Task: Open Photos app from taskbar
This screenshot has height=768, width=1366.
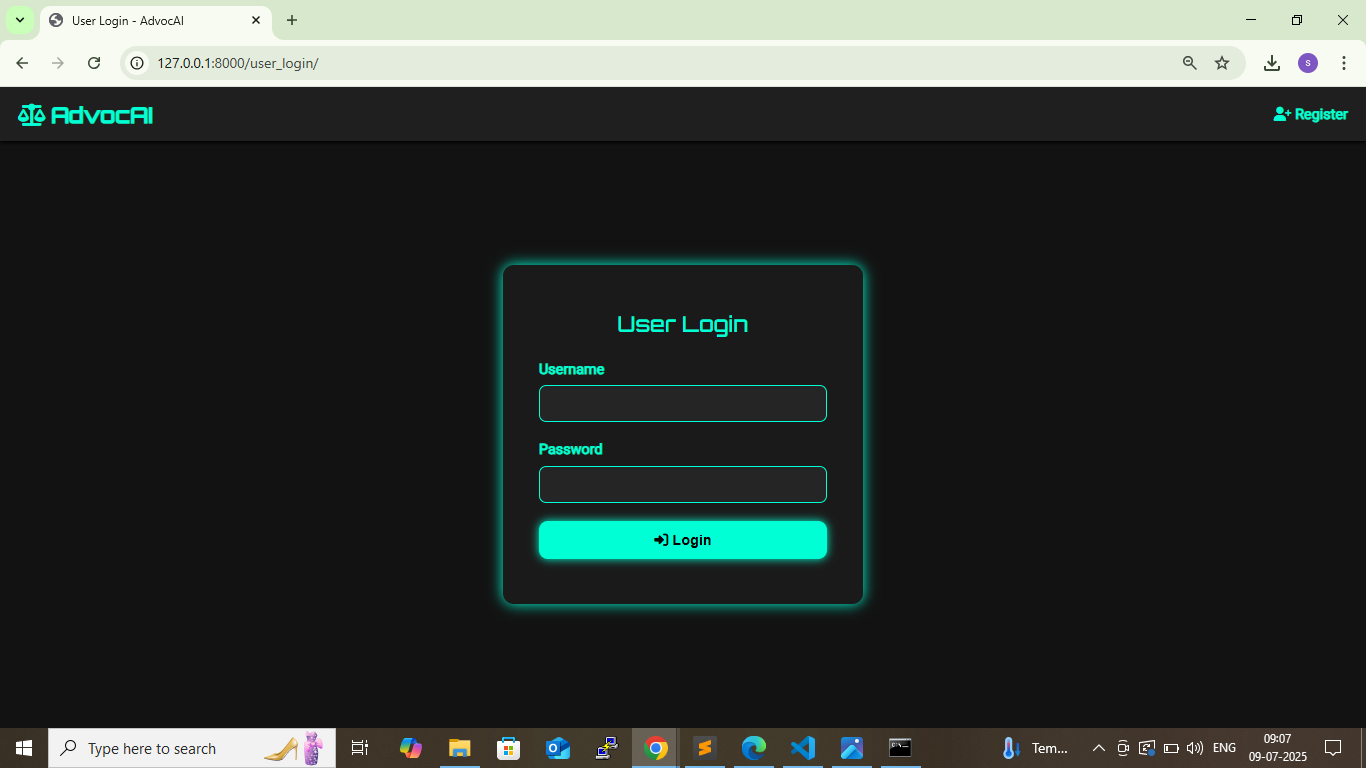Action: click(x=851, y=748)
